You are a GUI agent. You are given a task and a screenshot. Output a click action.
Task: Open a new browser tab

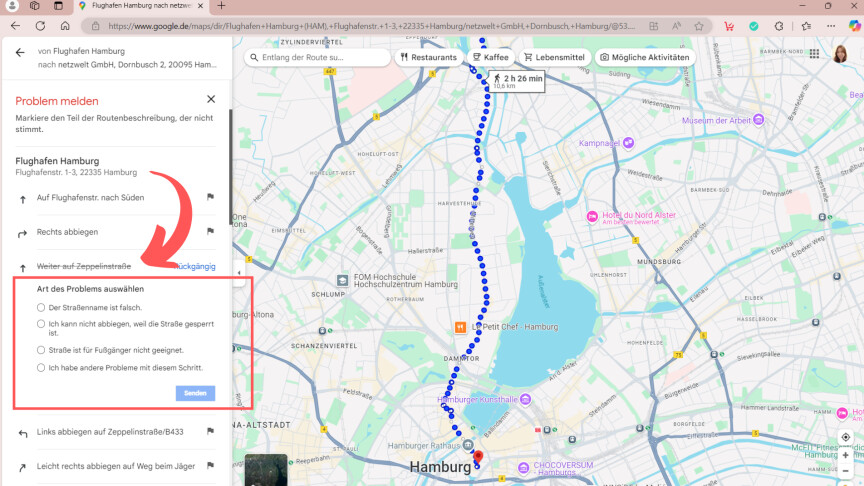(221, 6)
